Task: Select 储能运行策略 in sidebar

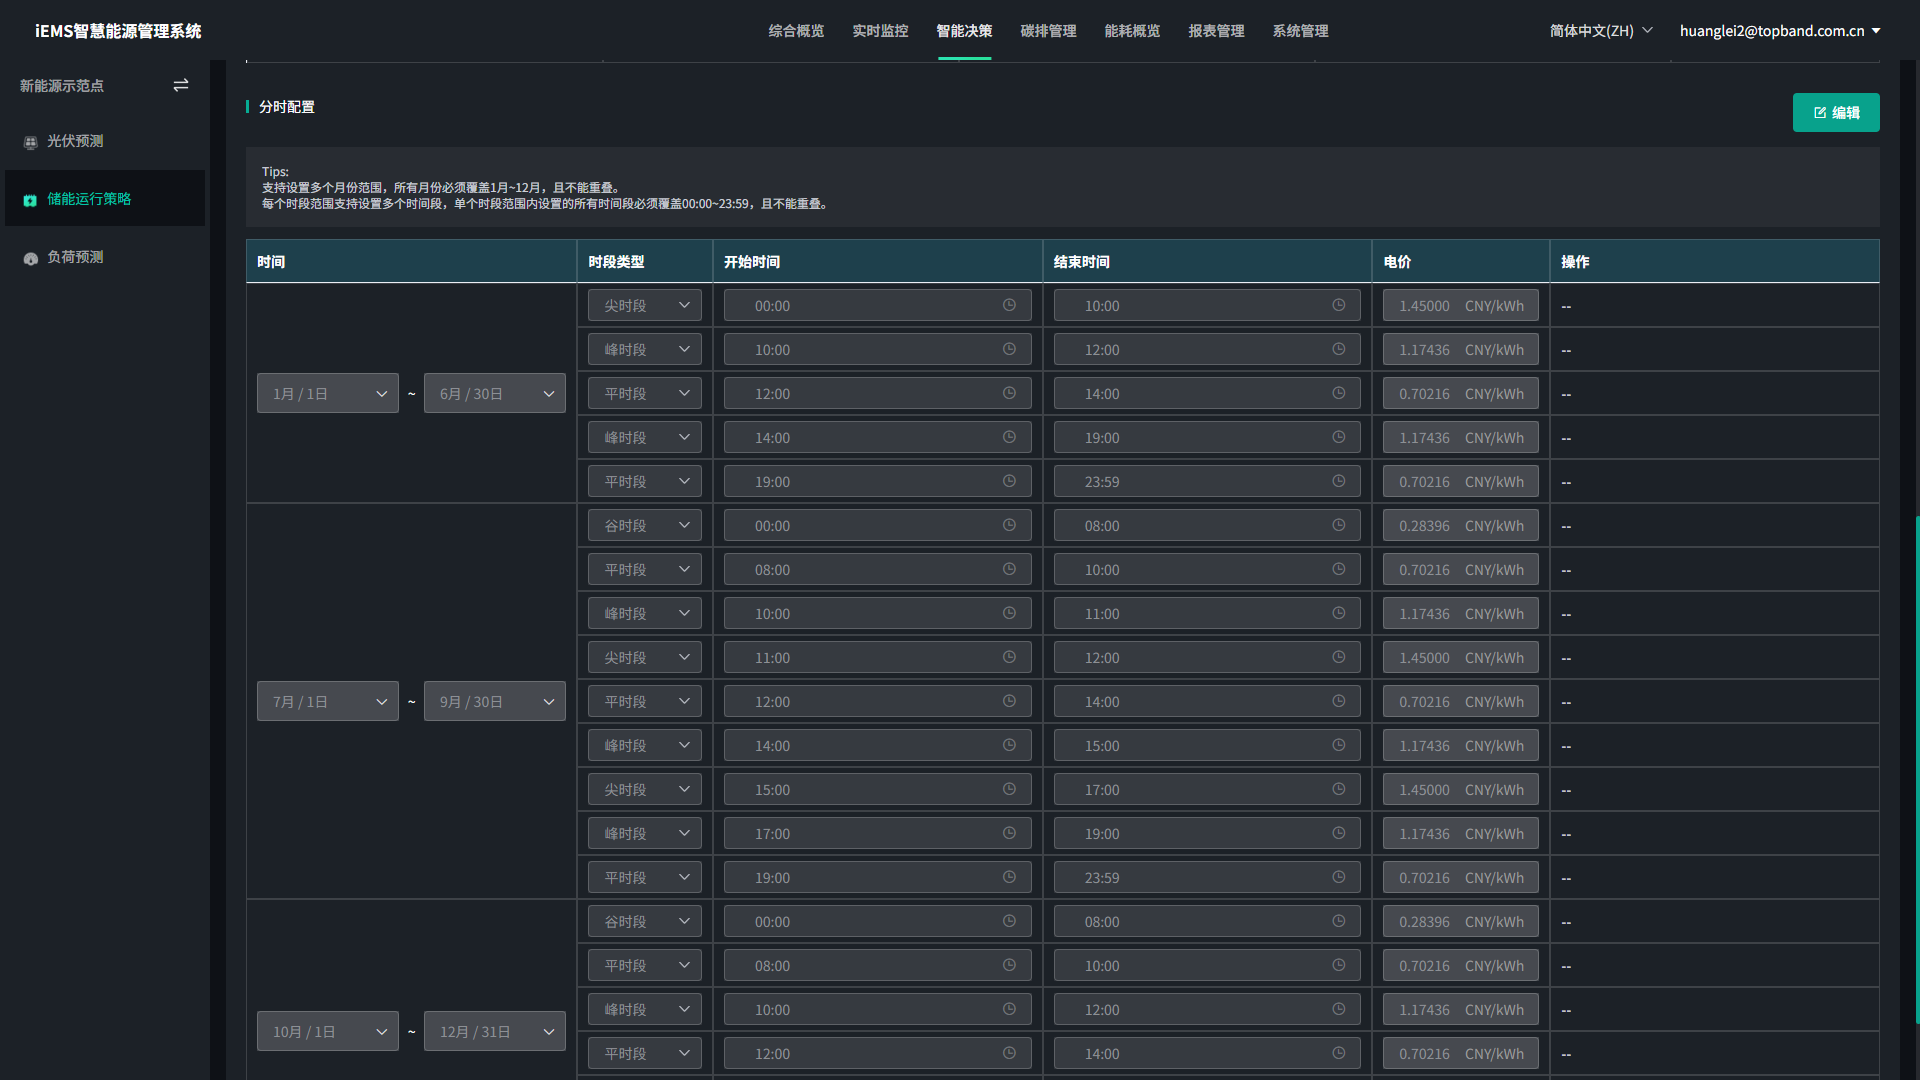Action: (105, 199)
